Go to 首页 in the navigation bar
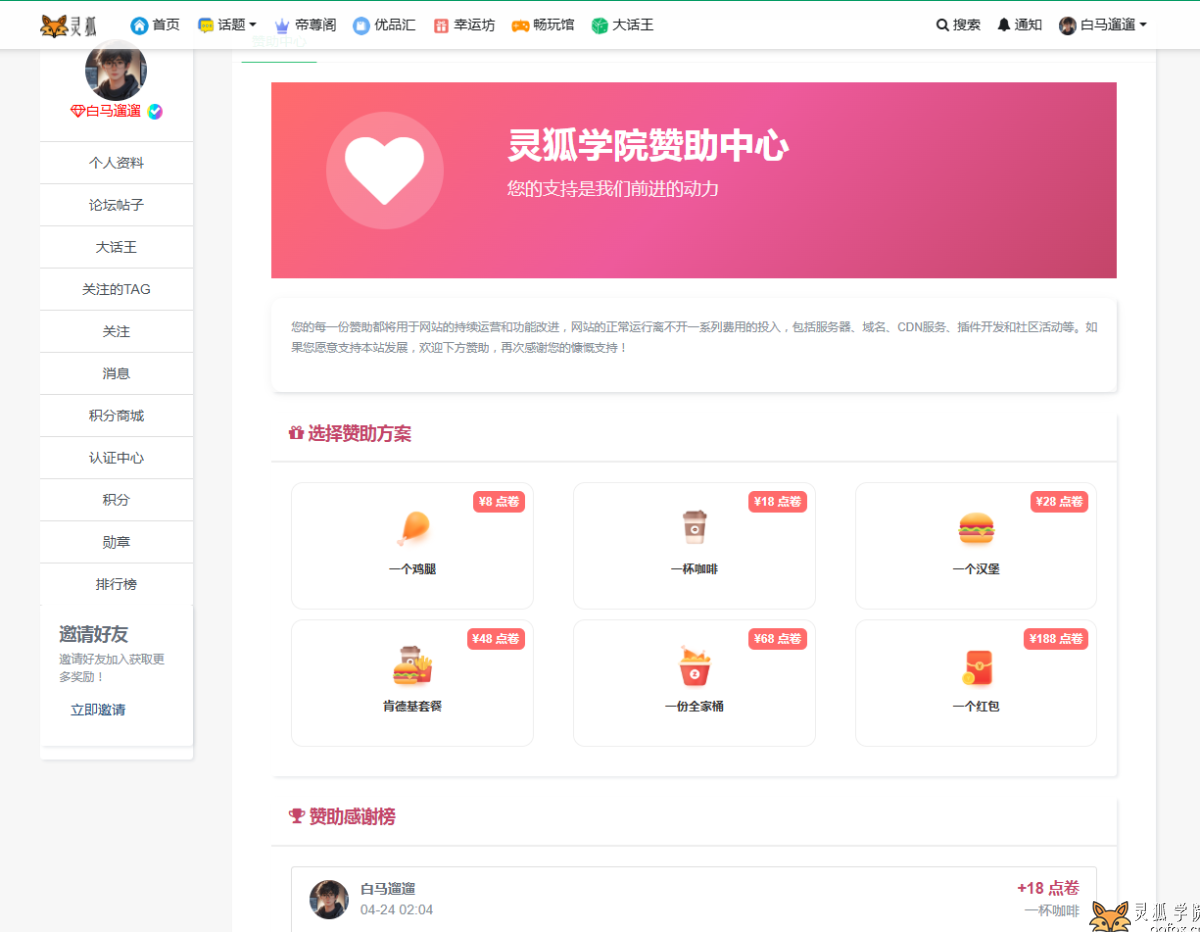Viewport: 1200px width, 932px height. tap(155, 25)
